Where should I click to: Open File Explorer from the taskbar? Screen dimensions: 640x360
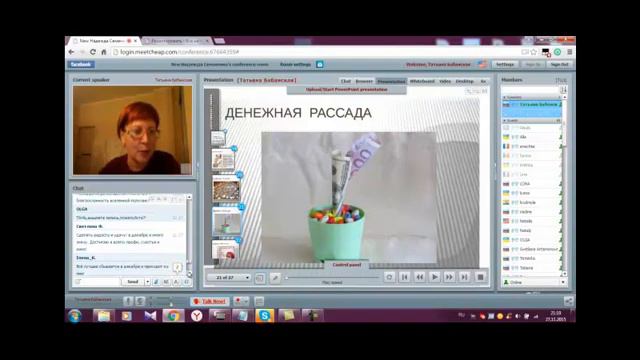103,316
